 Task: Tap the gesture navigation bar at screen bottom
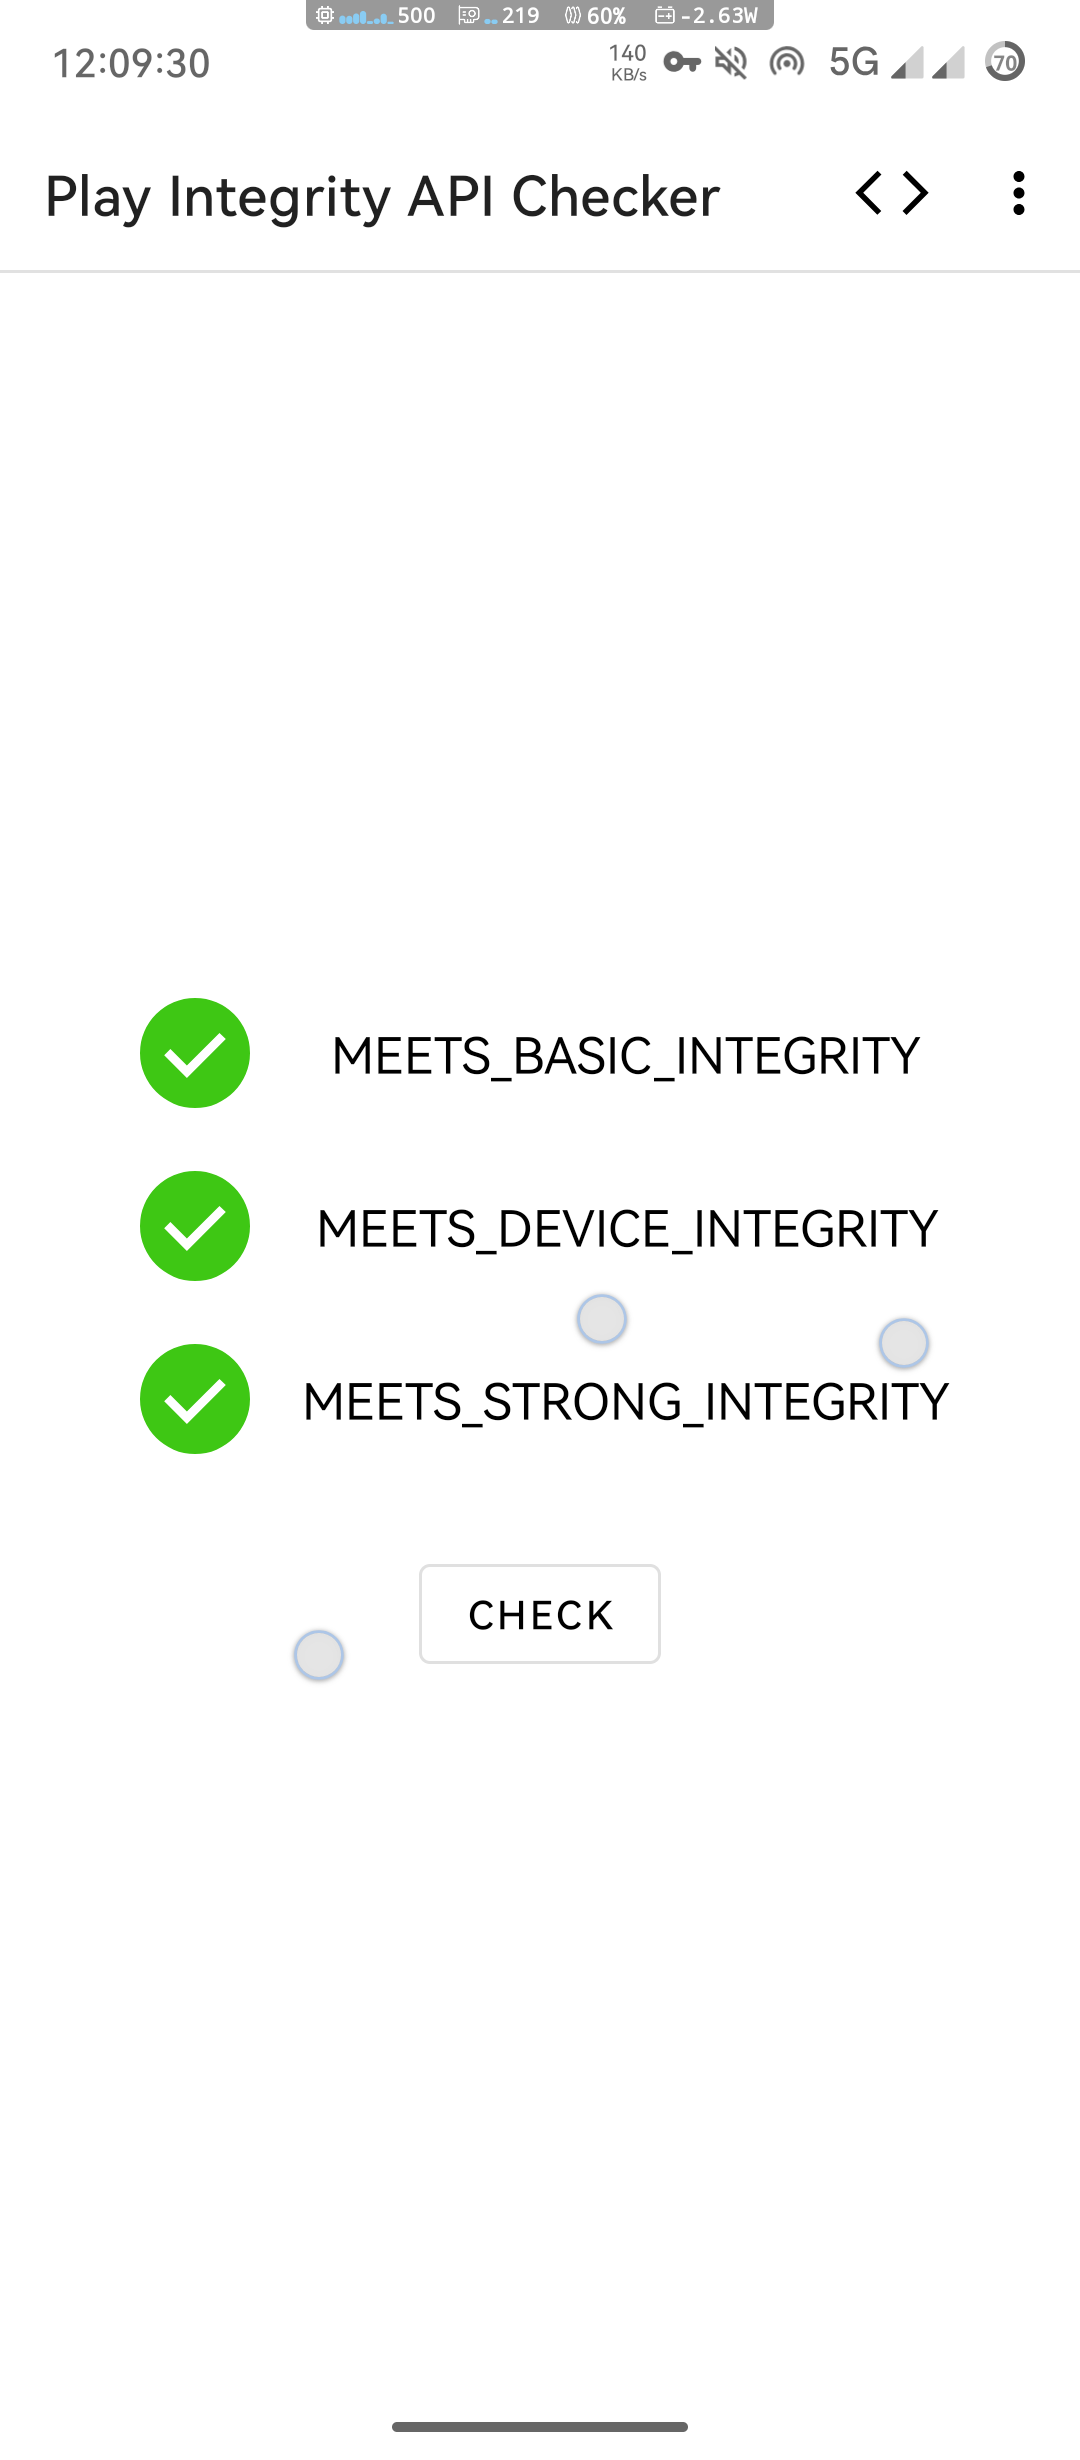[x=540, y=2427]
